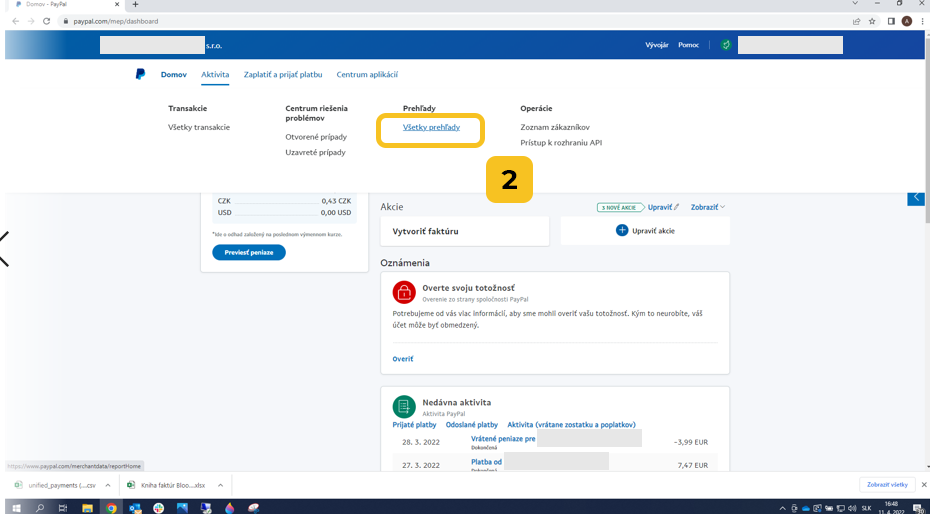Open Outlook from the taskbar

click(x=135, y=508)
